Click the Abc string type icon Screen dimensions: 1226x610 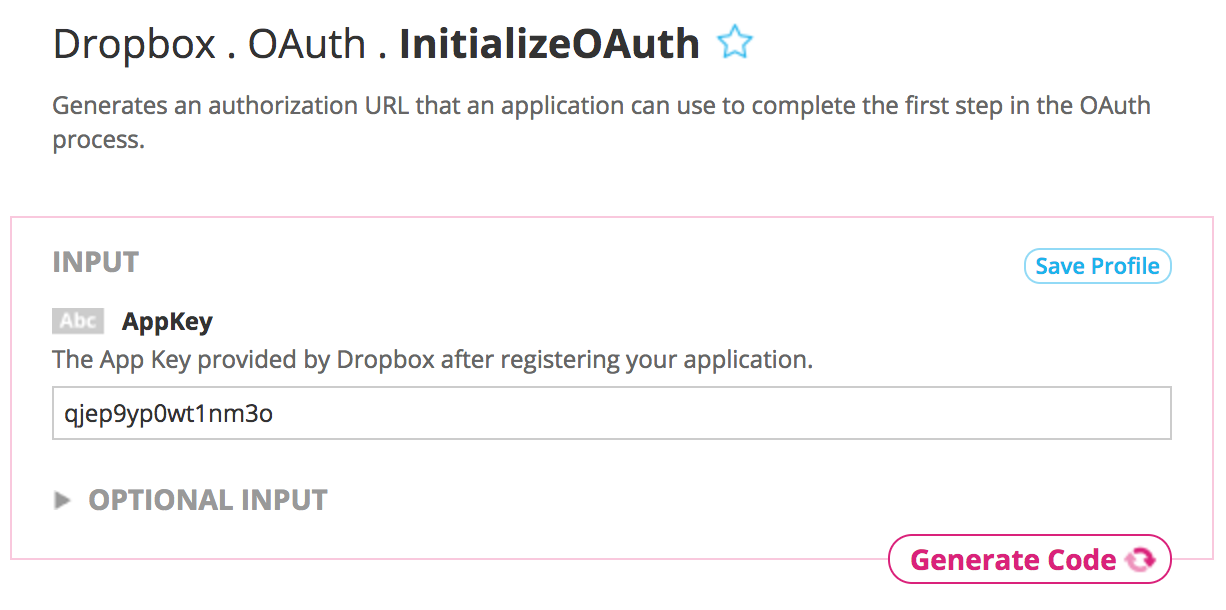(78, 321)
